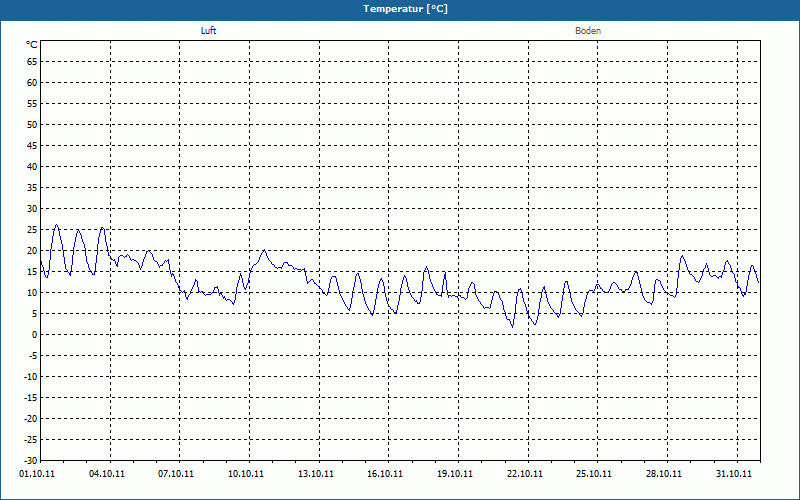The image size is (800, 500).
Task: Click the 01.10.11 date label
Action: click(37, 473)
